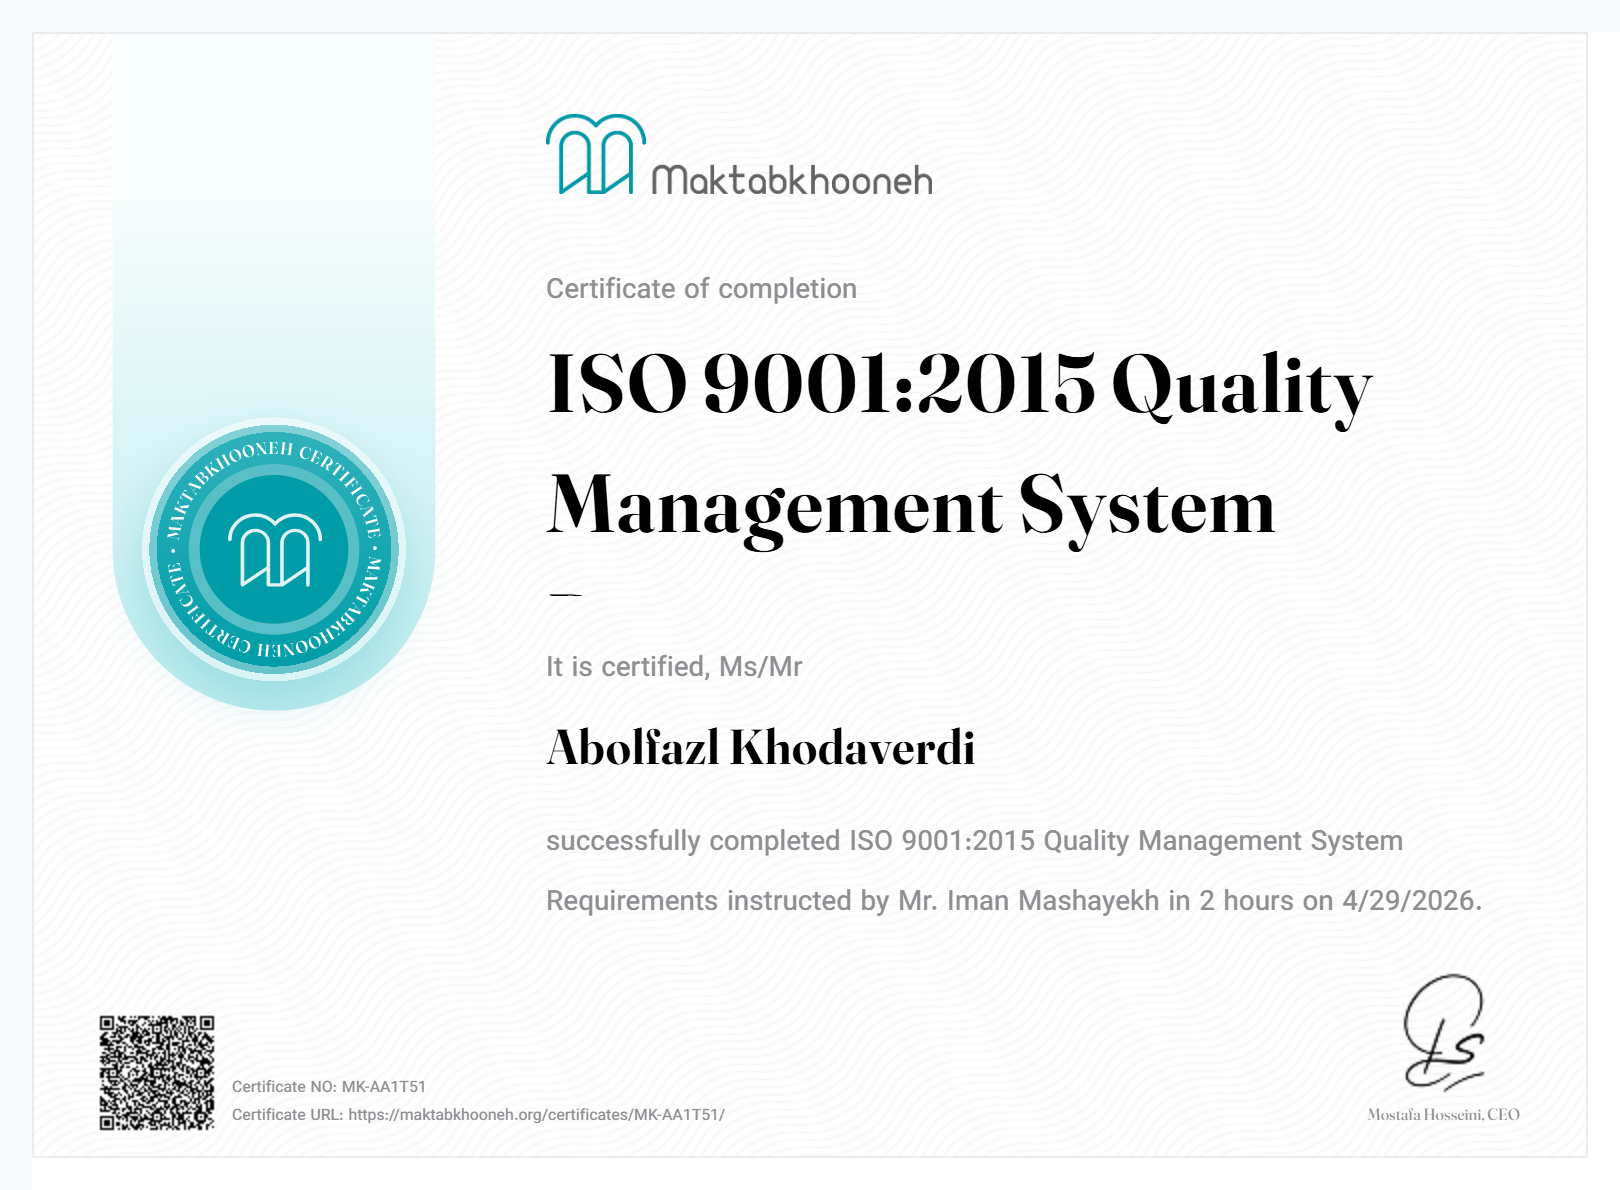Click the QR code image
Image resolution: width=1620 pixels, height=1190 pixels.
pos(157,1073)
